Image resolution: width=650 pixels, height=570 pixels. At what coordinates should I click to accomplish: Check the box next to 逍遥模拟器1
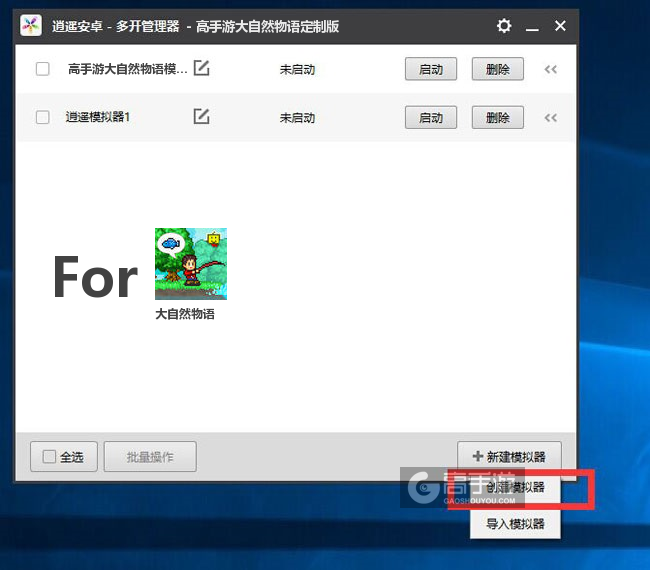[x=42, y=117]
